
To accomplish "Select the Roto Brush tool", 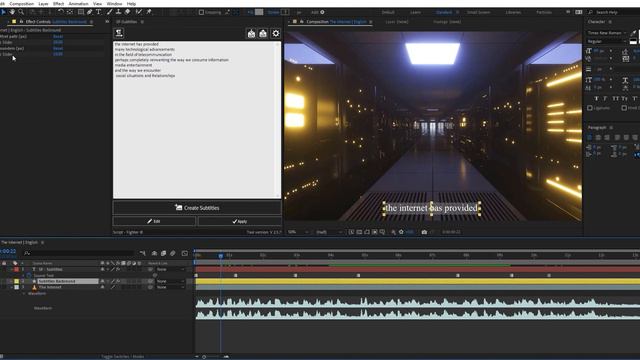I will coord(139,12).
